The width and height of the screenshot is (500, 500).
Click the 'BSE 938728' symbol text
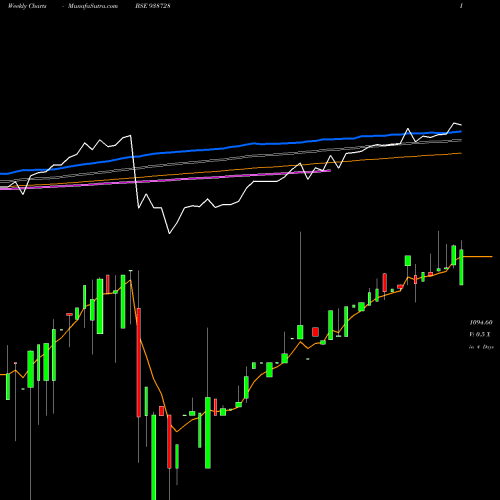(153, 6)
